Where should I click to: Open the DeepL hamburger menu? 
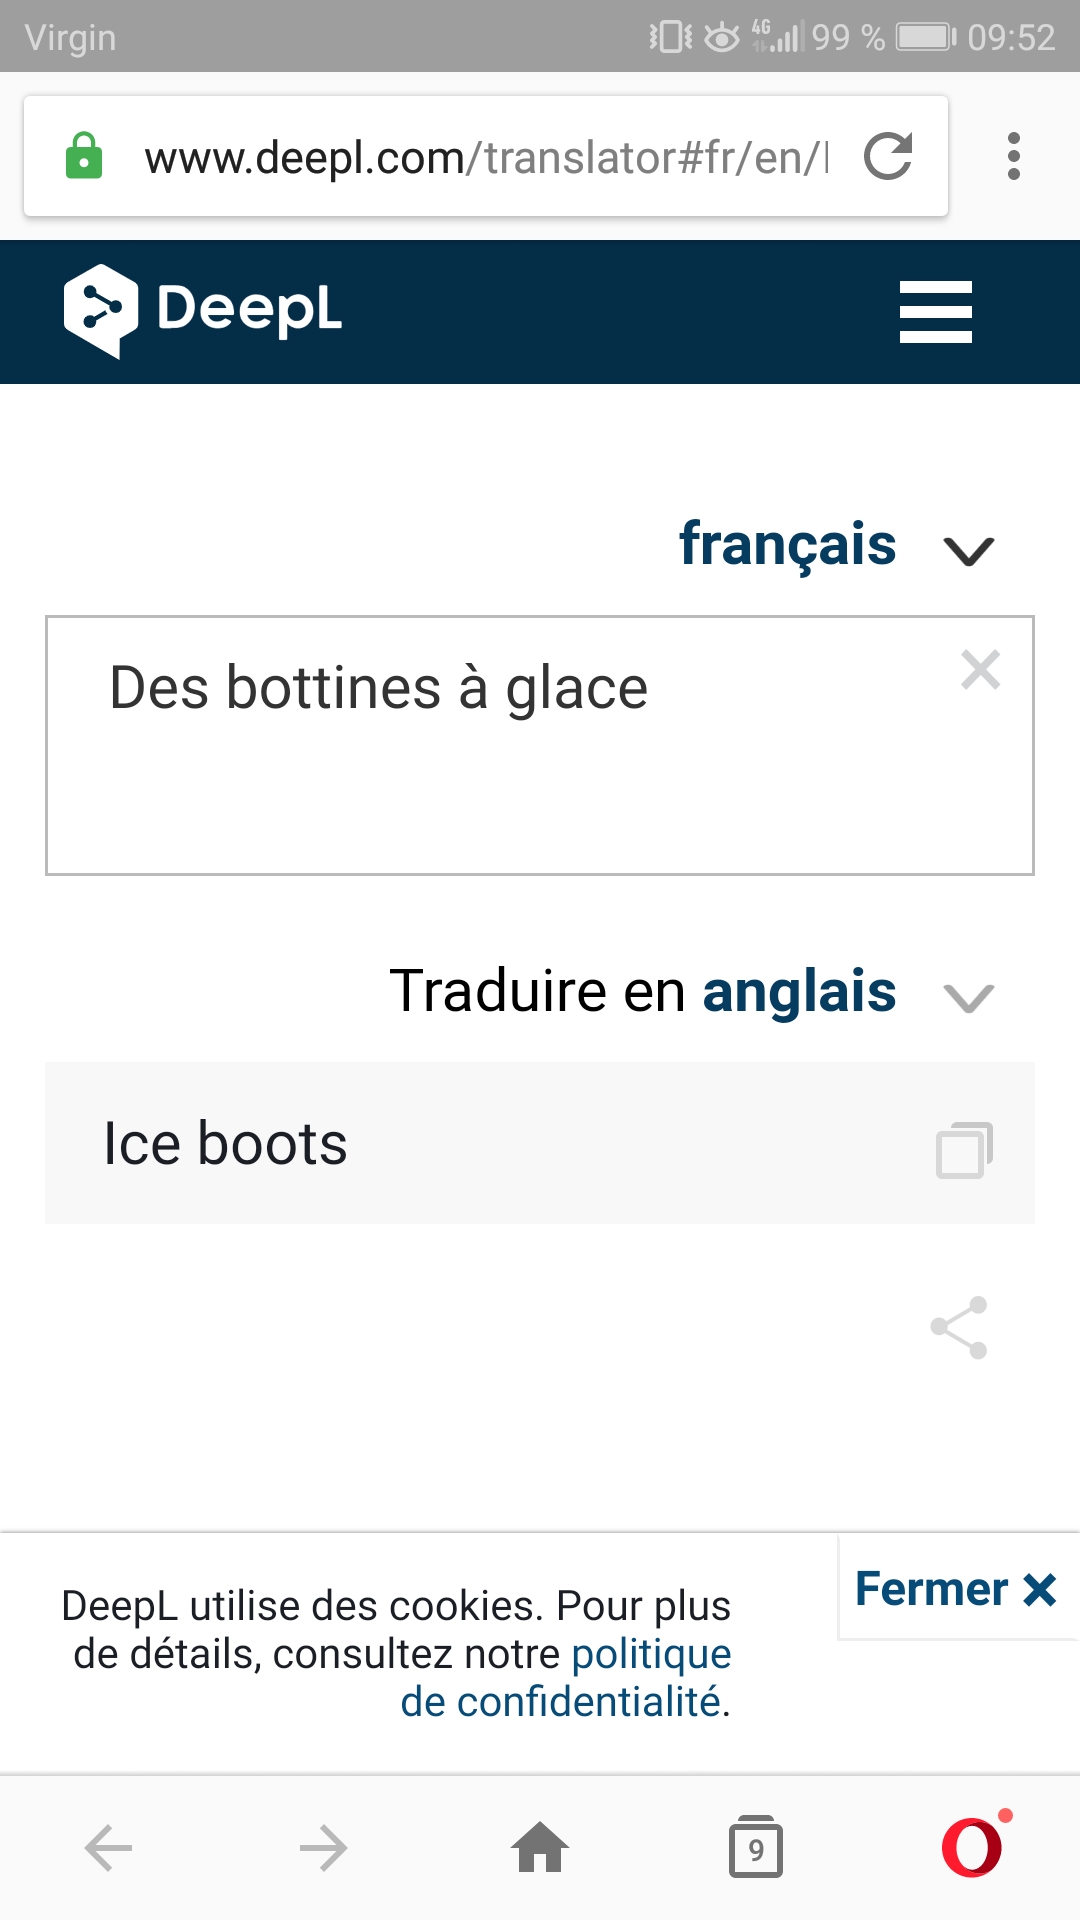pos(935,312)
